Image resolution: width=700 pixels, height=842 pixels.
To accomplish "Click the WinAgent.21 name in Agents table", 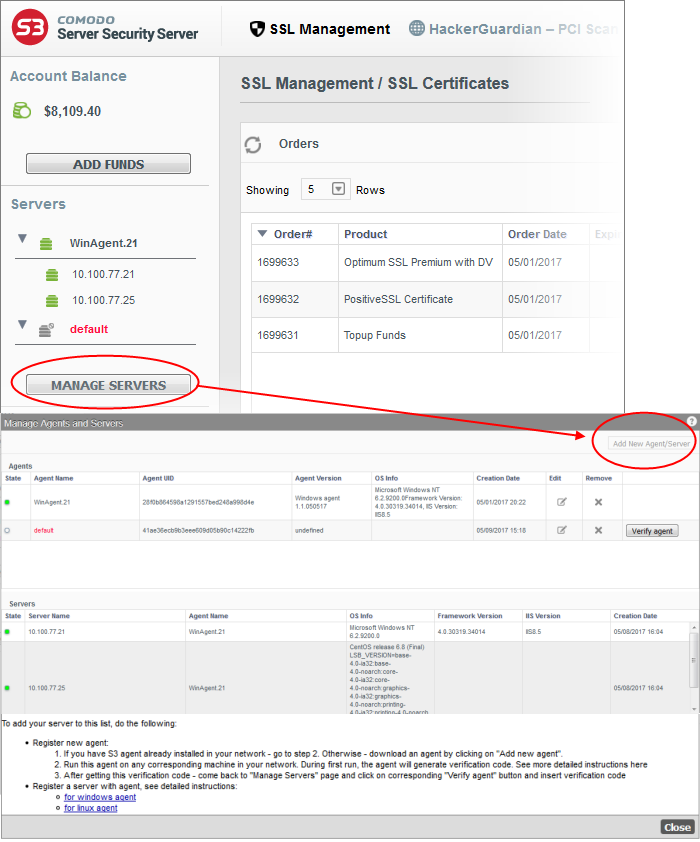I will (52, 503).
